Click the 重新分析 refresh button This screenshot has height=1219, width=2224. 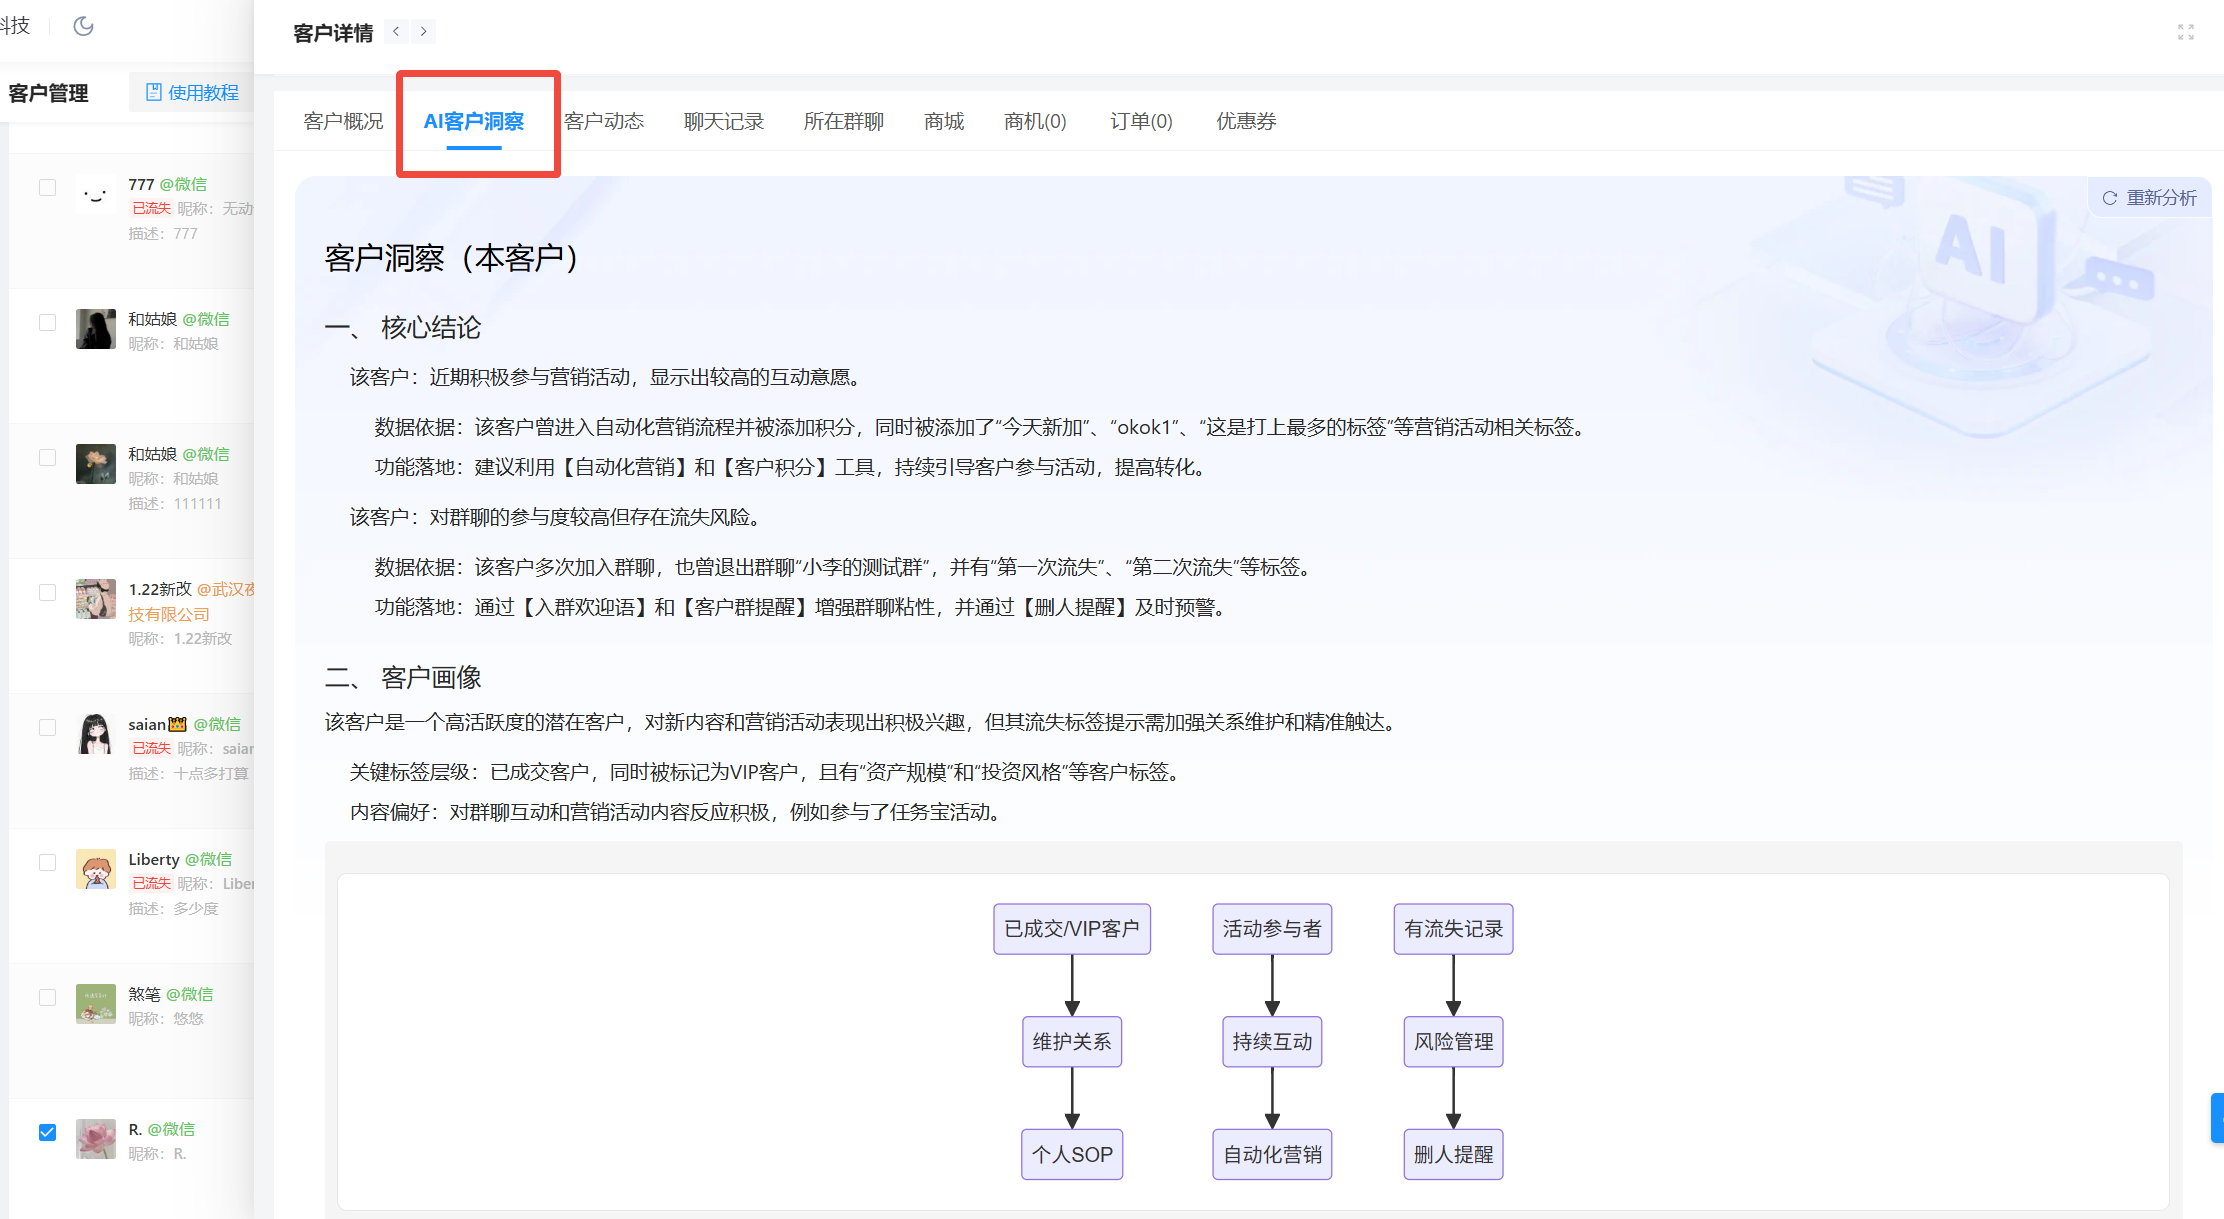(2149, 198)
